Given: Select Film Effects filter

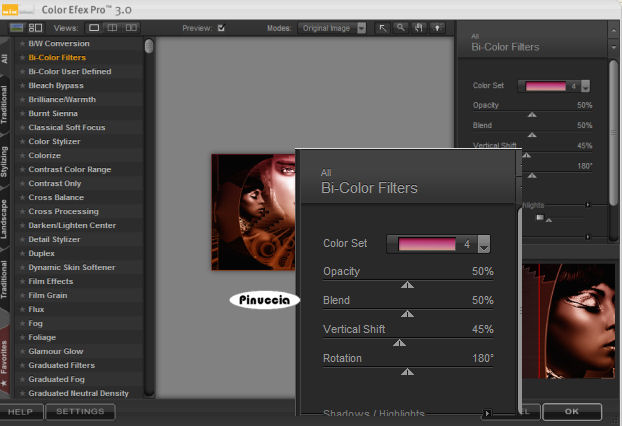Looking at the screenshot, I should 51,281.
